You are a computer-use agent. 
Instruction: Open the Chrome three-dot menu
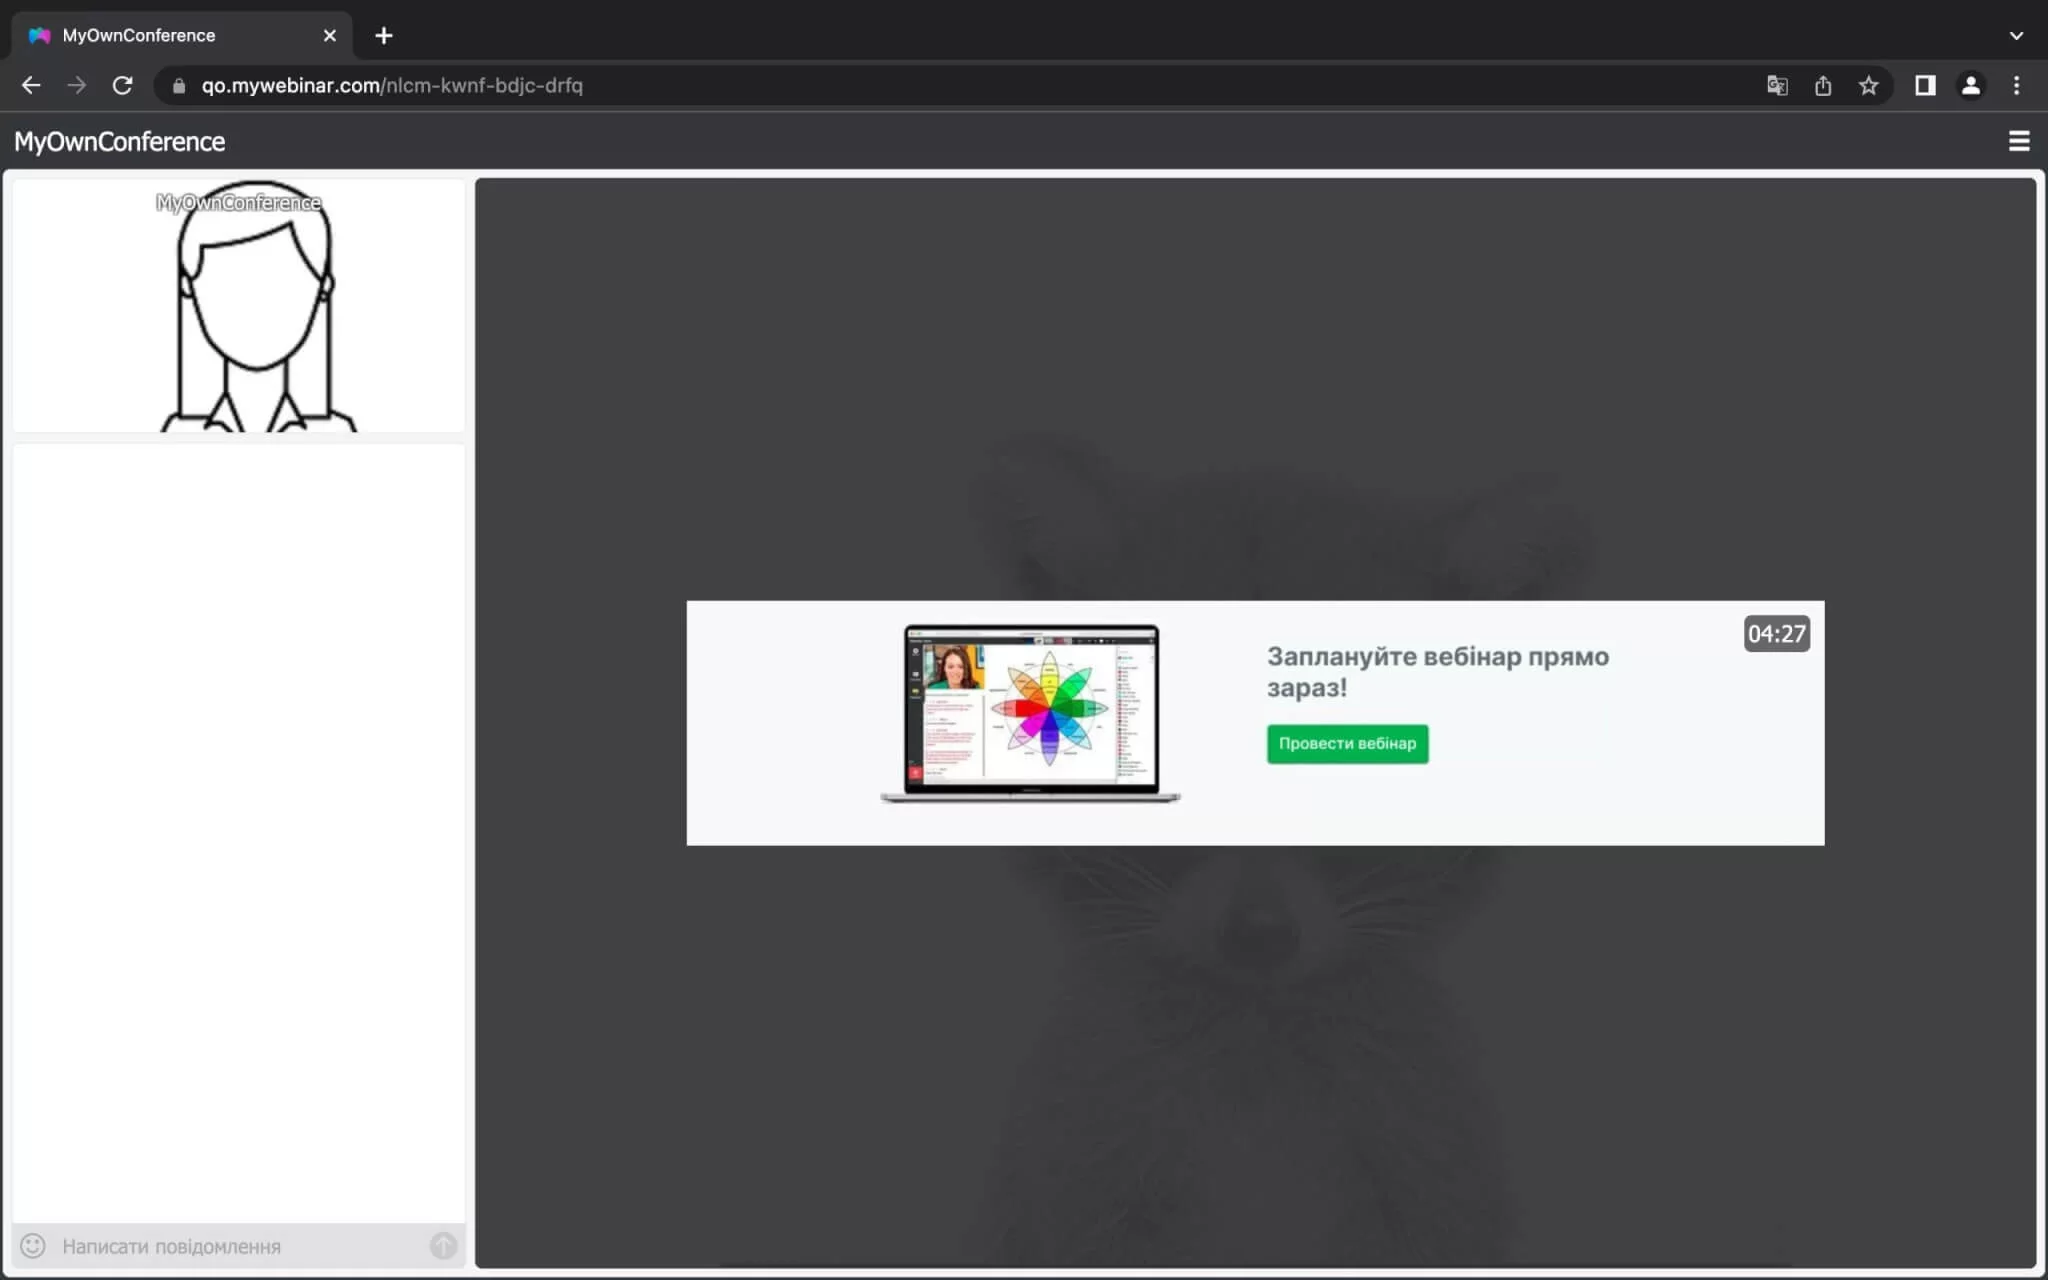2016,86
